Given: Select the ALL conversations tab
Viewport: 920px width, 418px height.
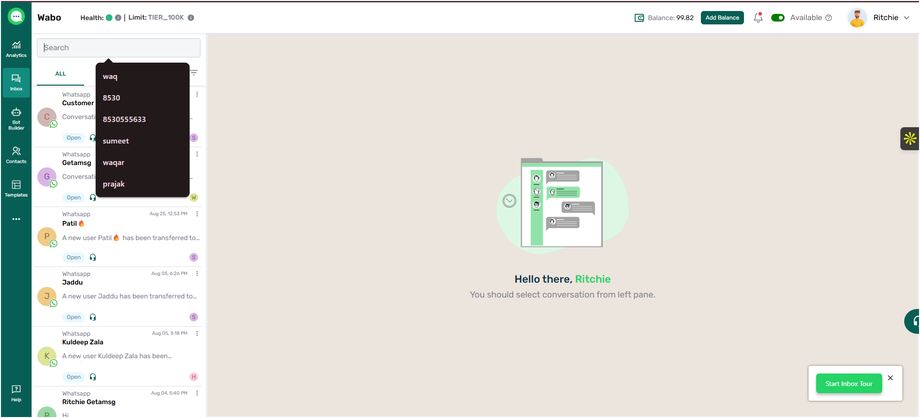Looking at the screenshot, I should tap(60, 74).
